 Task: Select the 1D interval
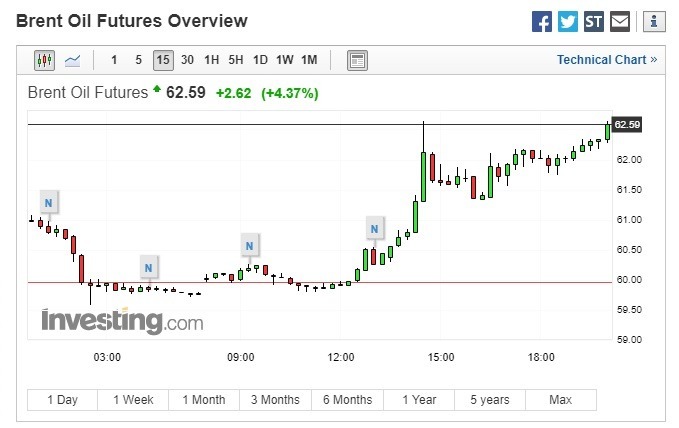(x=260, y=60)
